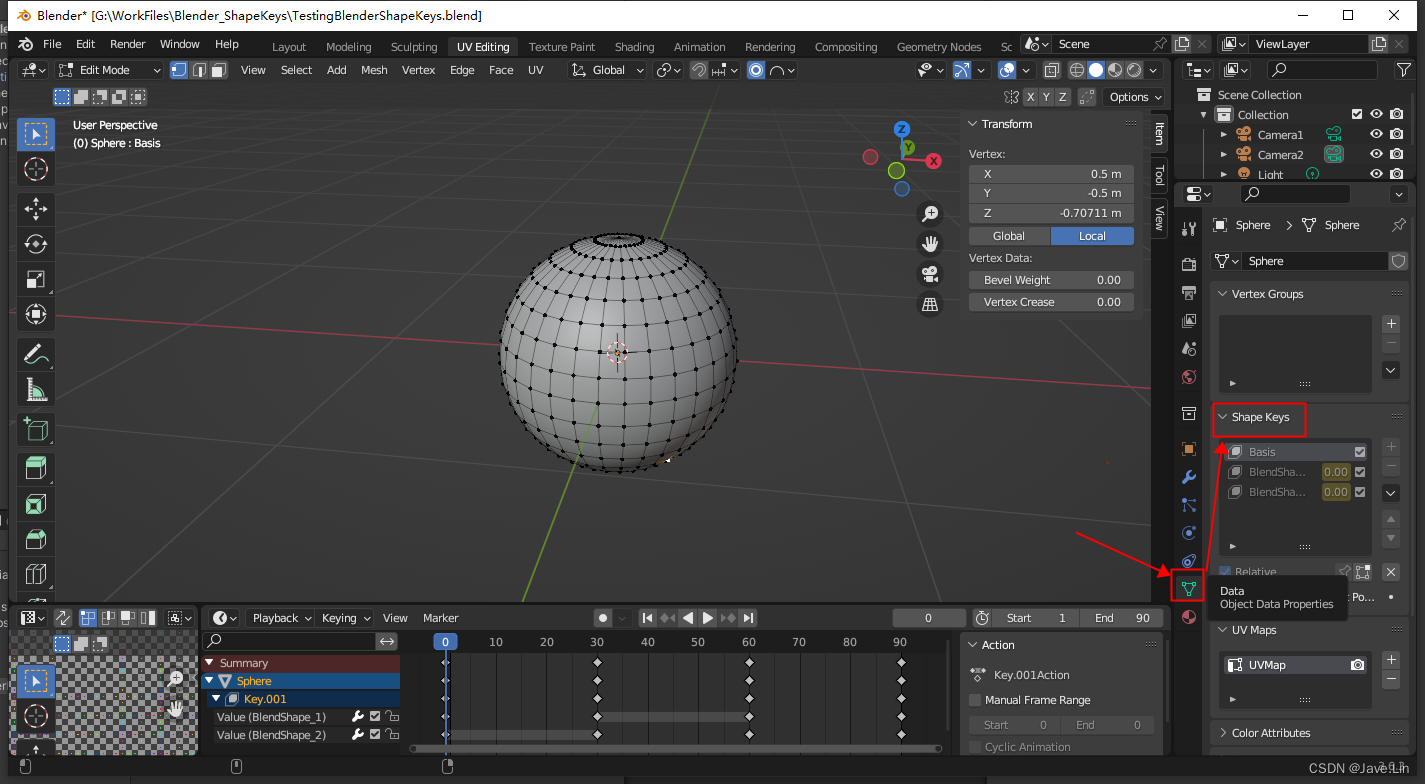Select the Annotate pencil tool
1425x784 pixels.
click(x=36, y=354)
